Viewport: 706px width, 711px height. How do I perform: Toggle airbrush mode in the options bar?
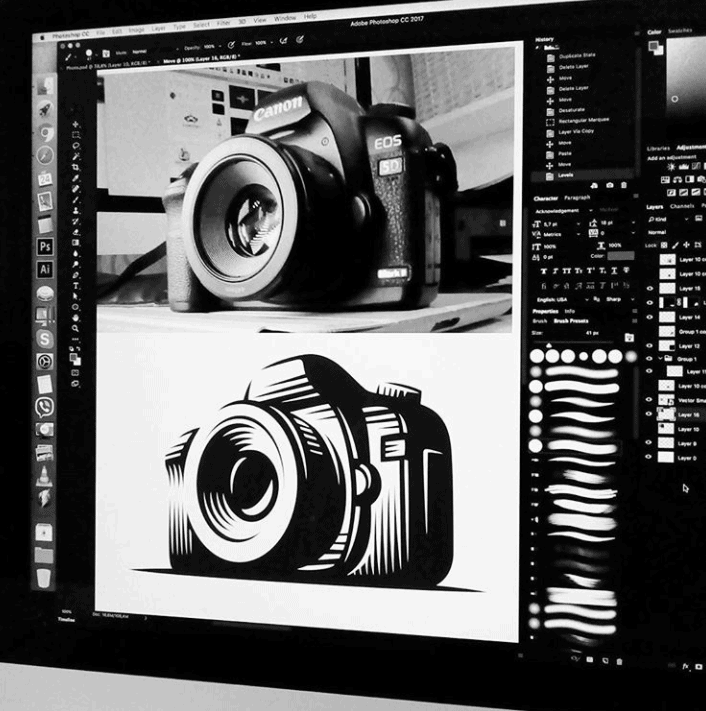[283, 41]
